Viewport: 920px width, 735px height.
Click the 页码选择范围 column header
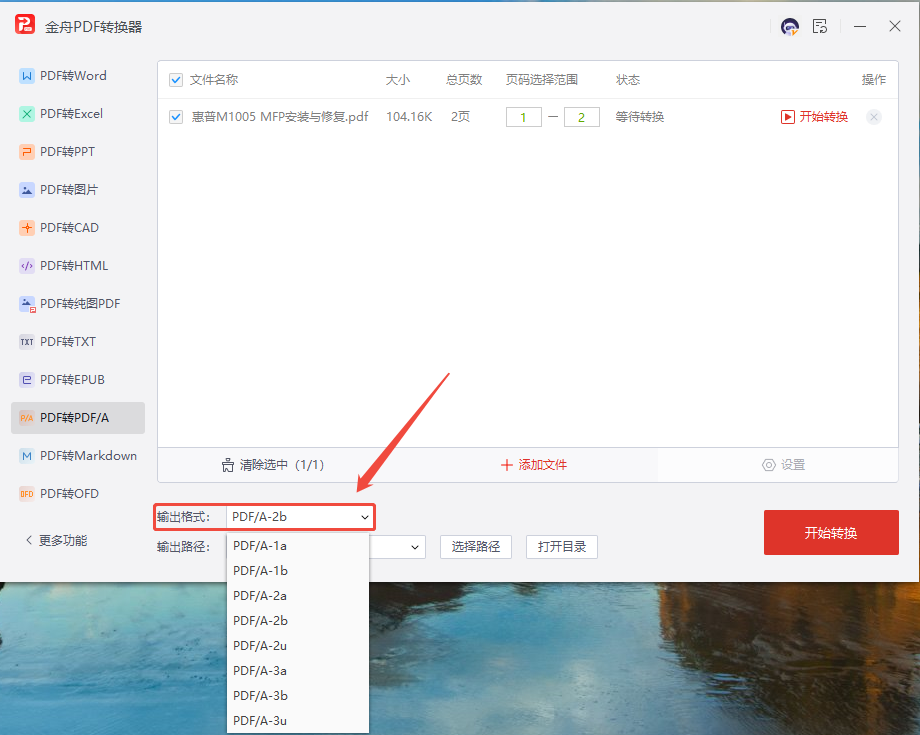pyautogui.click(x=542, y=80)
